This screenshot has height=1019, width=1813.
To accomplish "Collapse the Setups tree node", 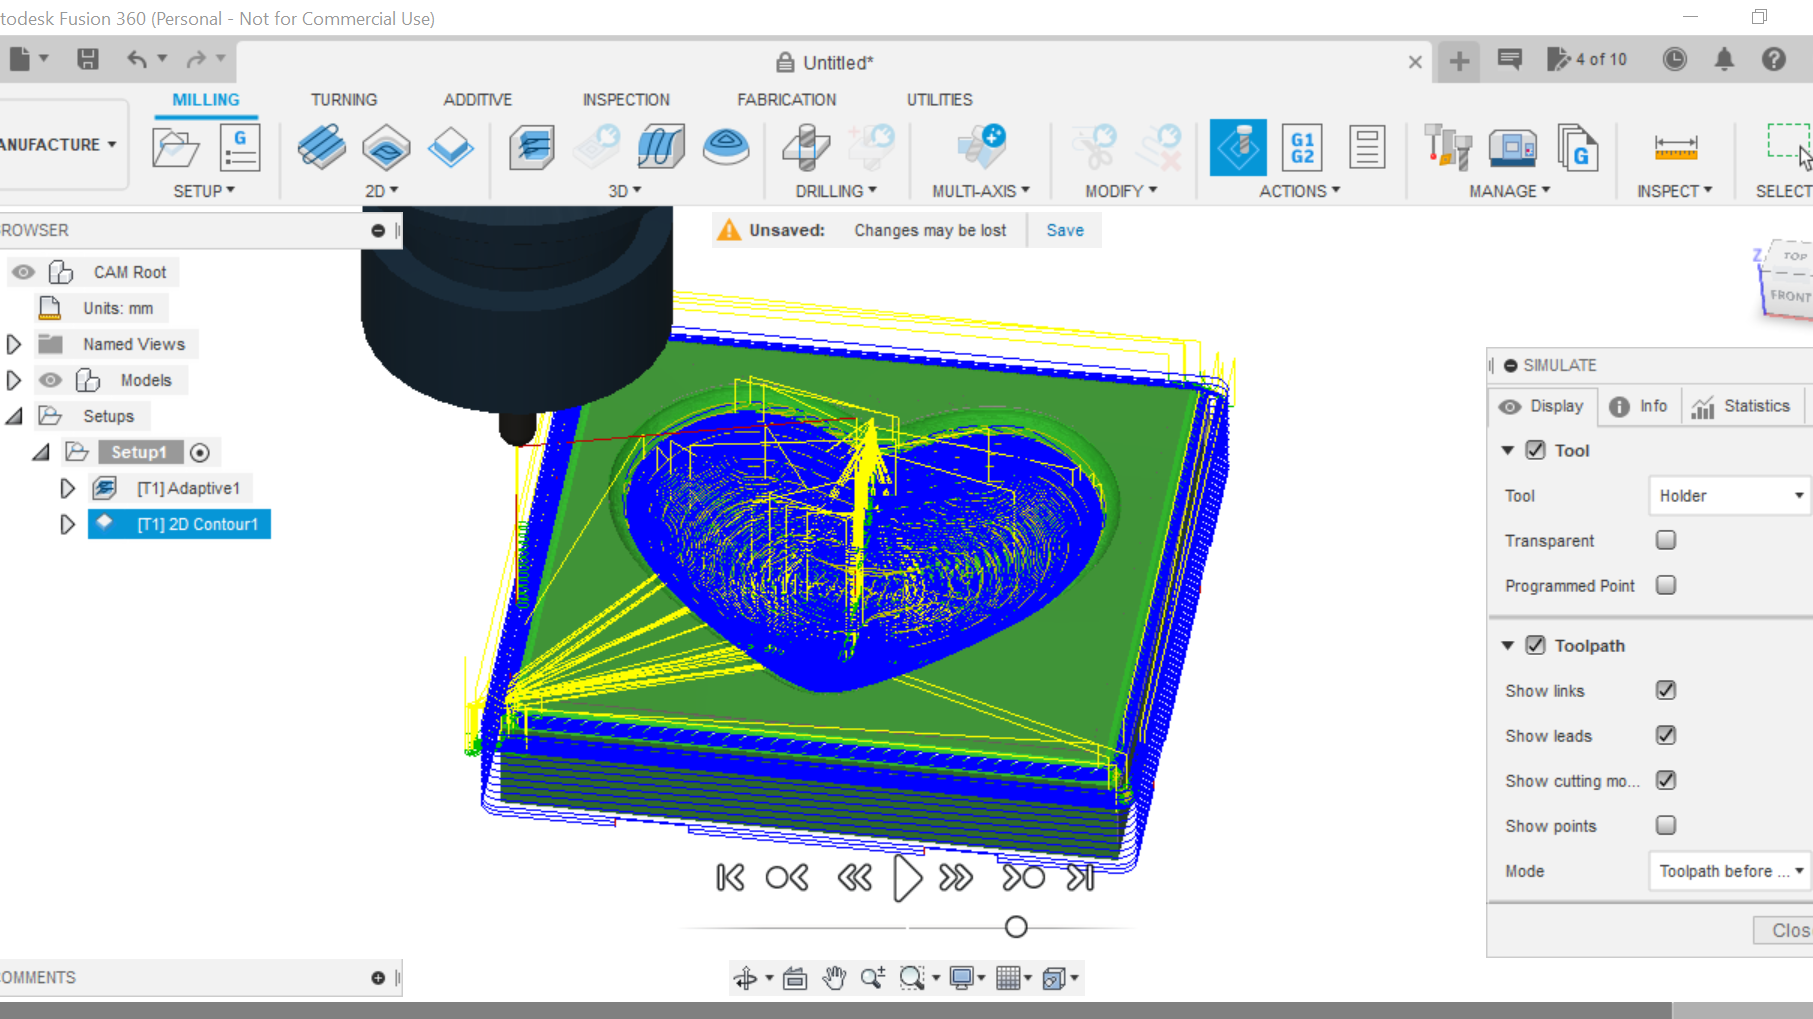I will (x=14, y=416).
